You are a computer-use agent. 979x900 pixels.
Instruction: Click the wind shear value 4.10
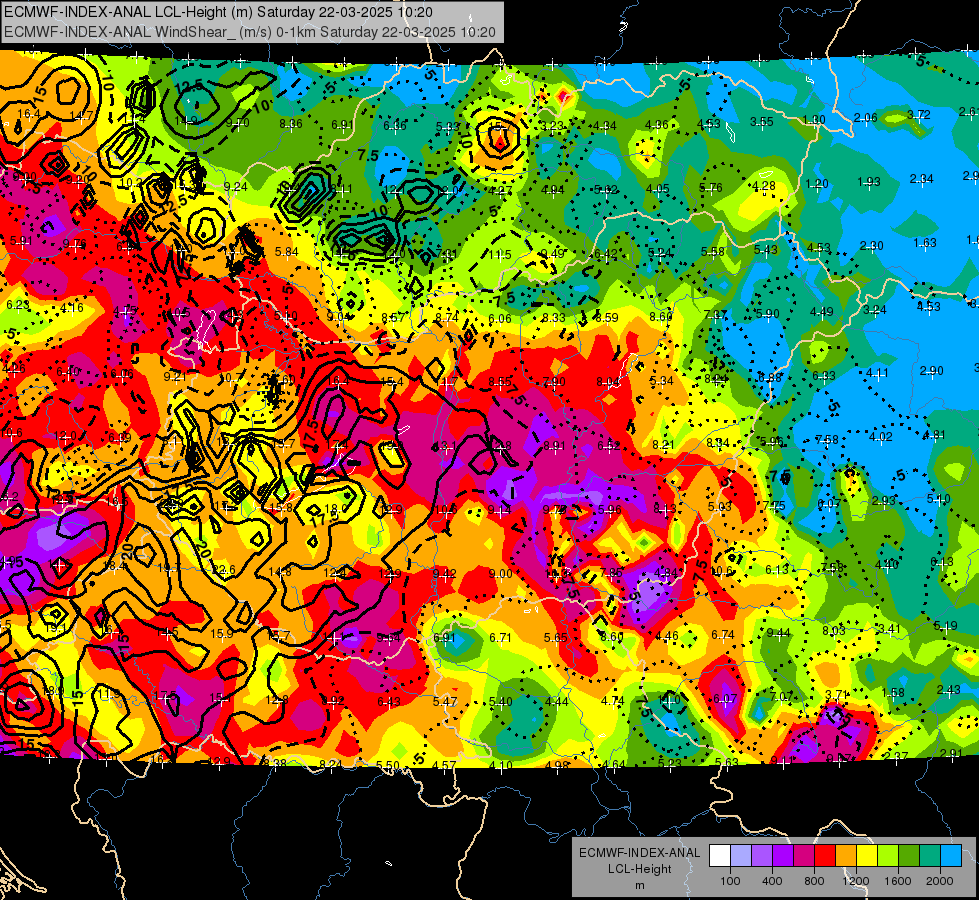[501, 764]
